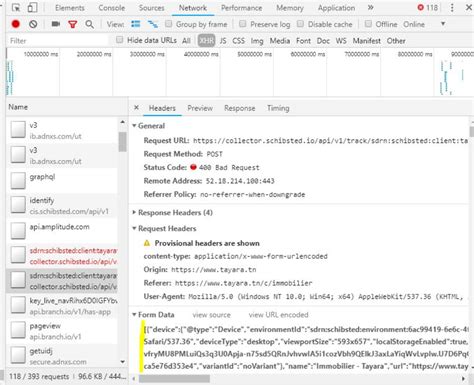The height and width of the screenshot is (385, 474).
Task: Select the getuidj request row
Action: tap(62, 355)
